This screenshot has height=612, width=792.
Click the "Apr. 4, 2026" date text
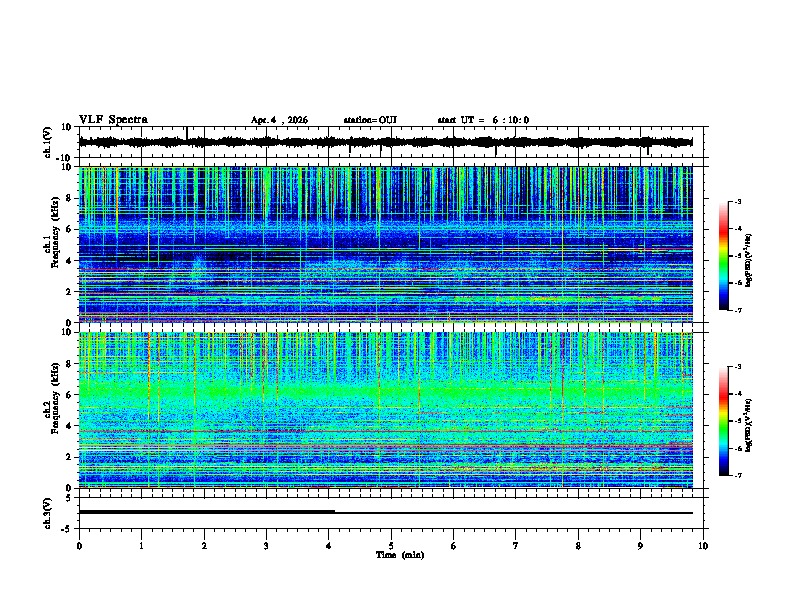[279, 120]
